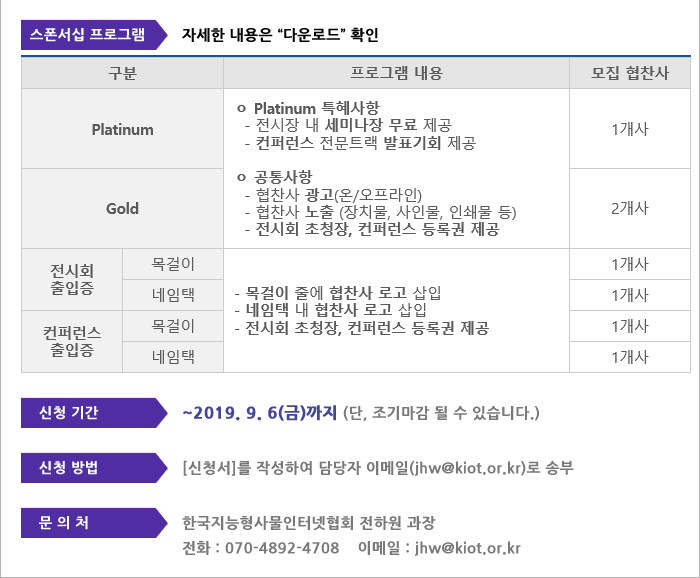Click the 프로그램 내용 column header
700x578 pixels.
pos(396,73)
